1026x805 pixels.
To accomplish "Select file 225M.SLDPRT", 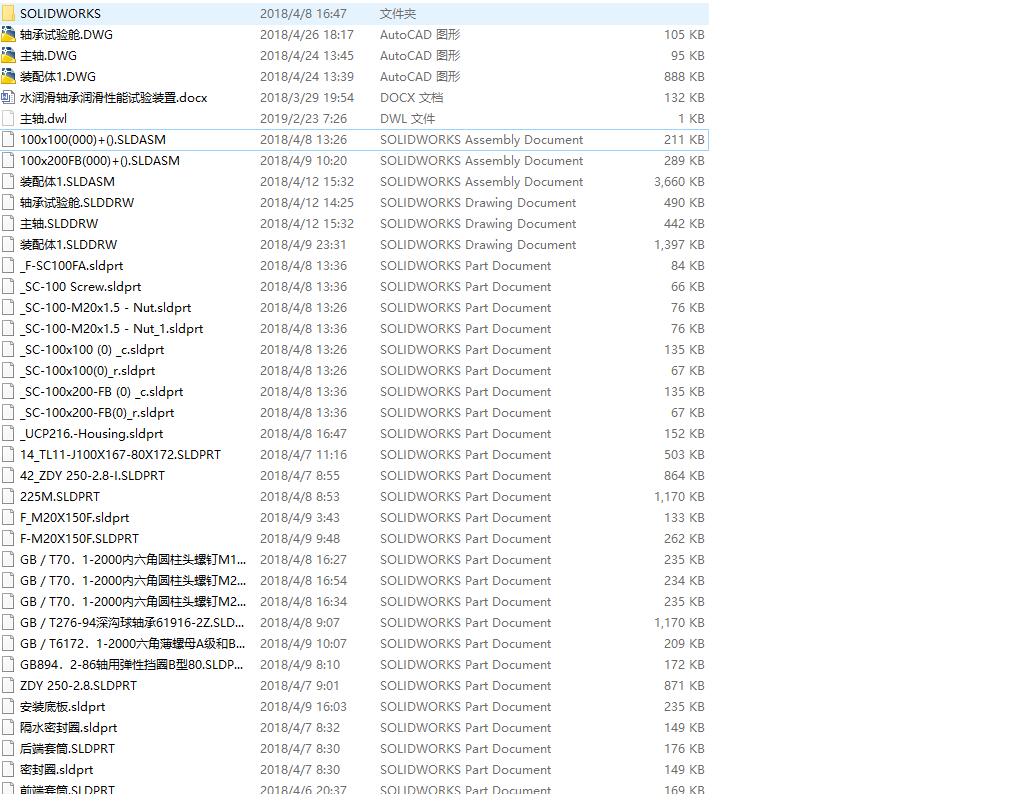I will (60, 496).
